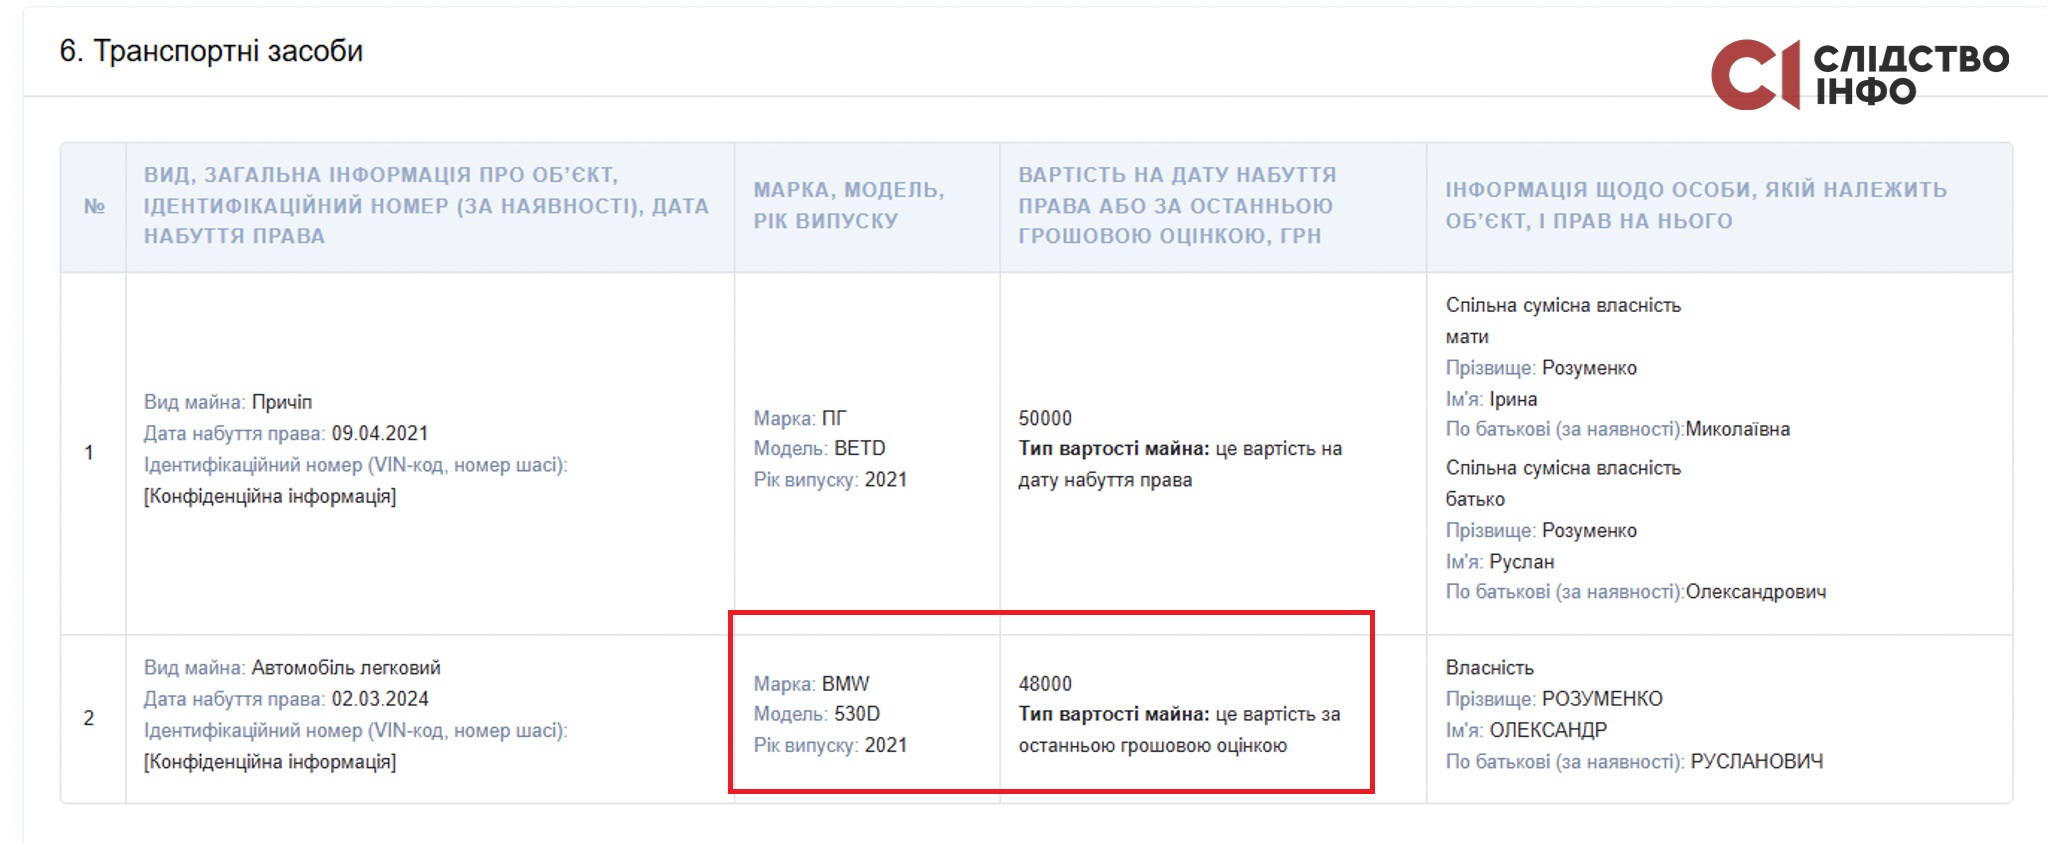Click the owner surname РОЗУМЕНКО in row two
This screenshot has width=2048, height=843.
(x=1602, y=699)
